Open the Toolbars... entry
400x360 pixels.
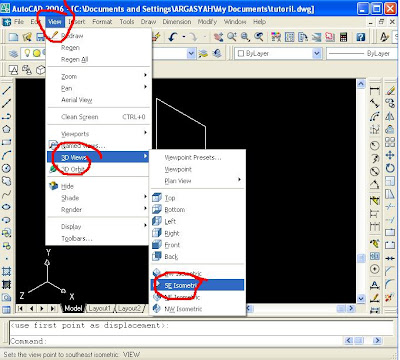click(x=77, y=239)
